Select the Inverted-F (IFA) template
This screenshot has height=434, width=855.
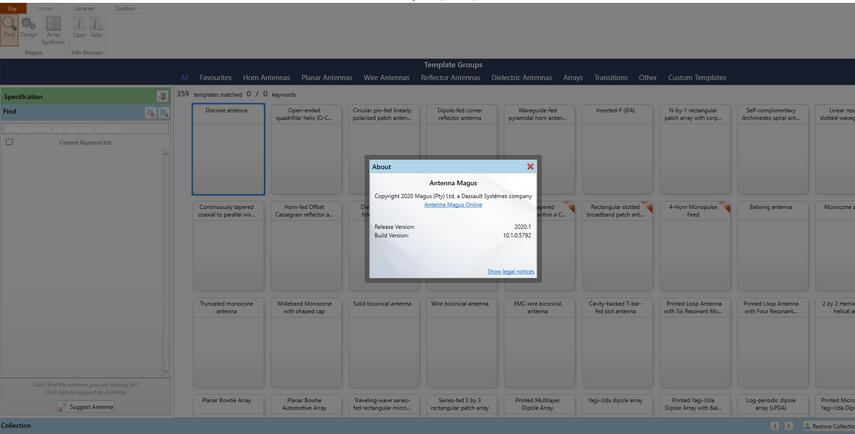(617, 149)
